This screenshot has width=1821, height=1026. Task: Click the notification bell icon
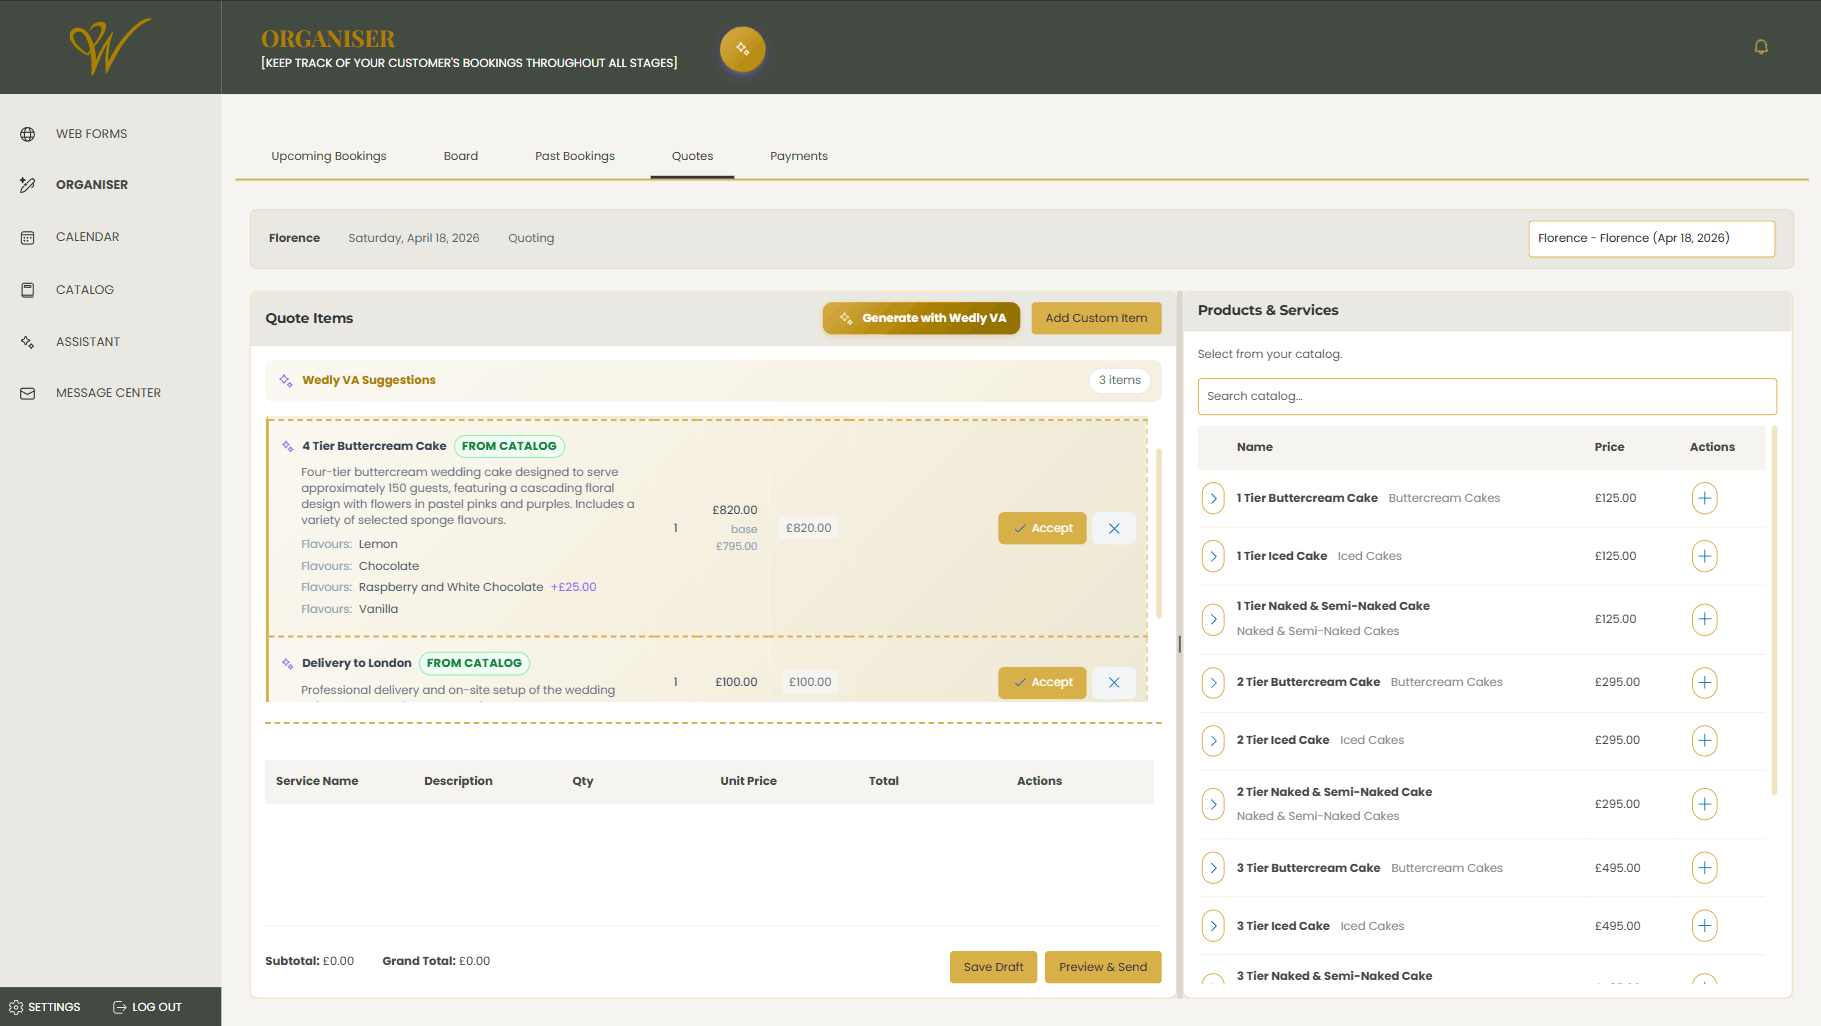point(1761,47)
